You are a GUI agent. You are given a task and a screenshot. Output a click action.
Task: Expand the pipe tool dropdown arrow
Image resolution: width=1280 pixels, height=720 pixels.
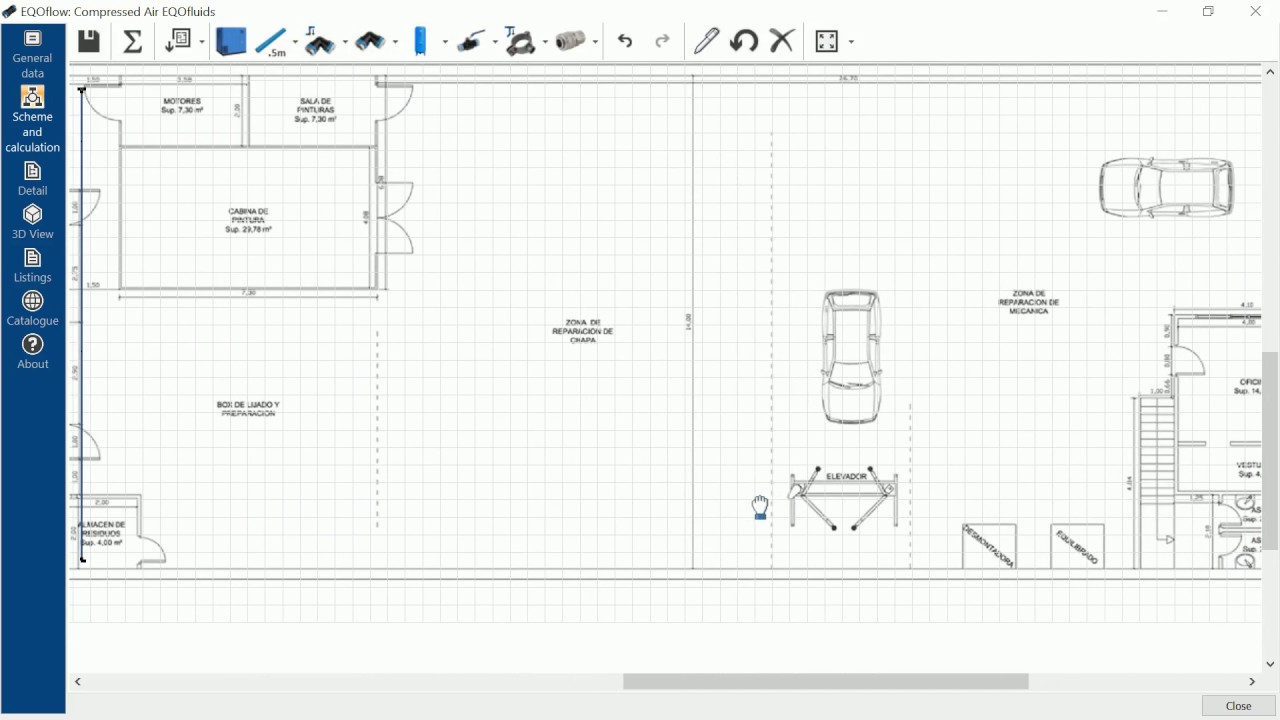(296, 42)
